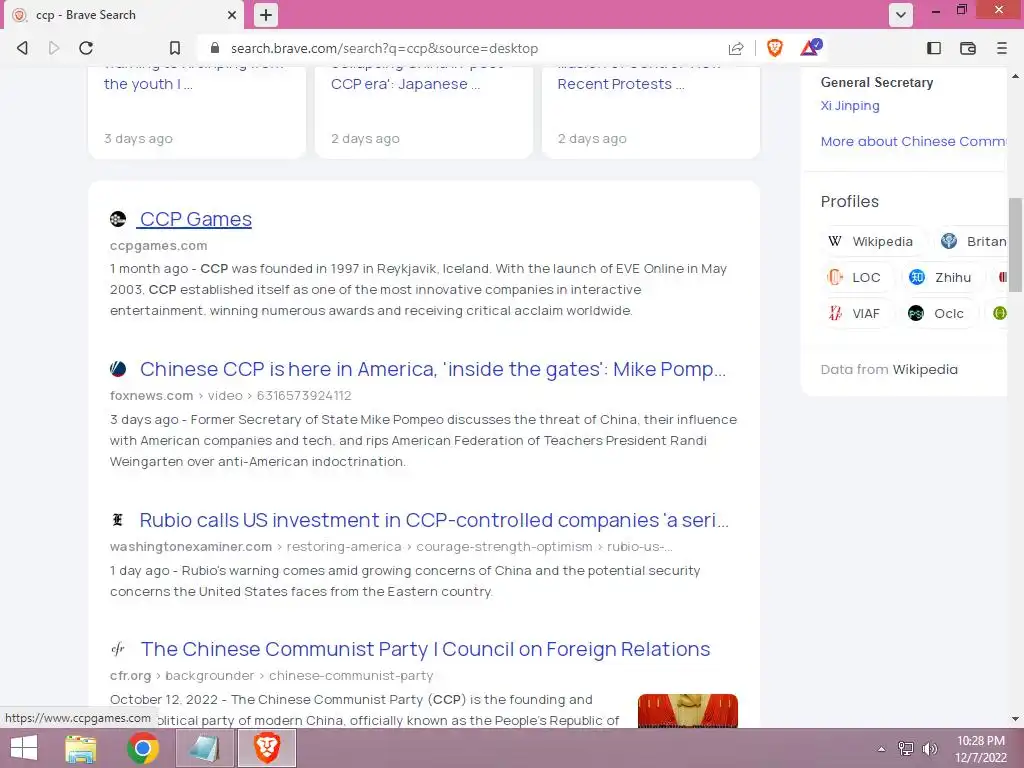Open the network tray icon
The width and height of the screenshot is (1024, 768).
906,749
